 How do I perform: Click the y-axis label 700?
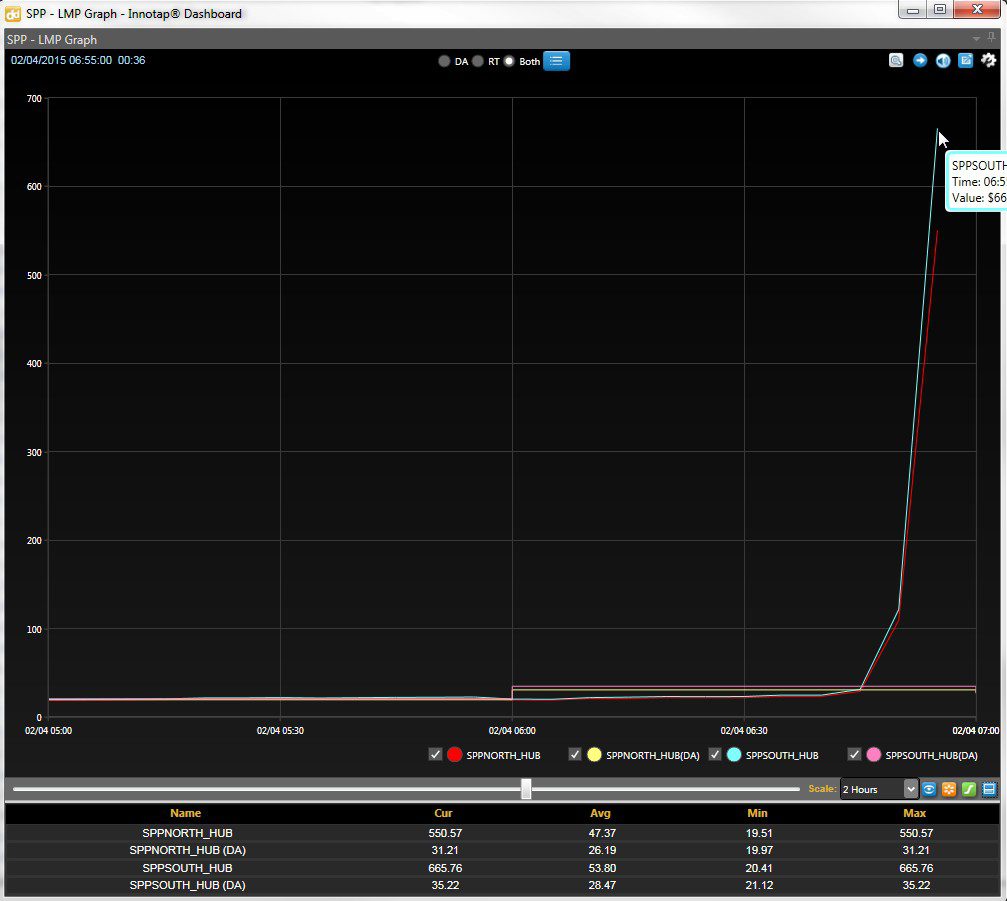(34, 99)
